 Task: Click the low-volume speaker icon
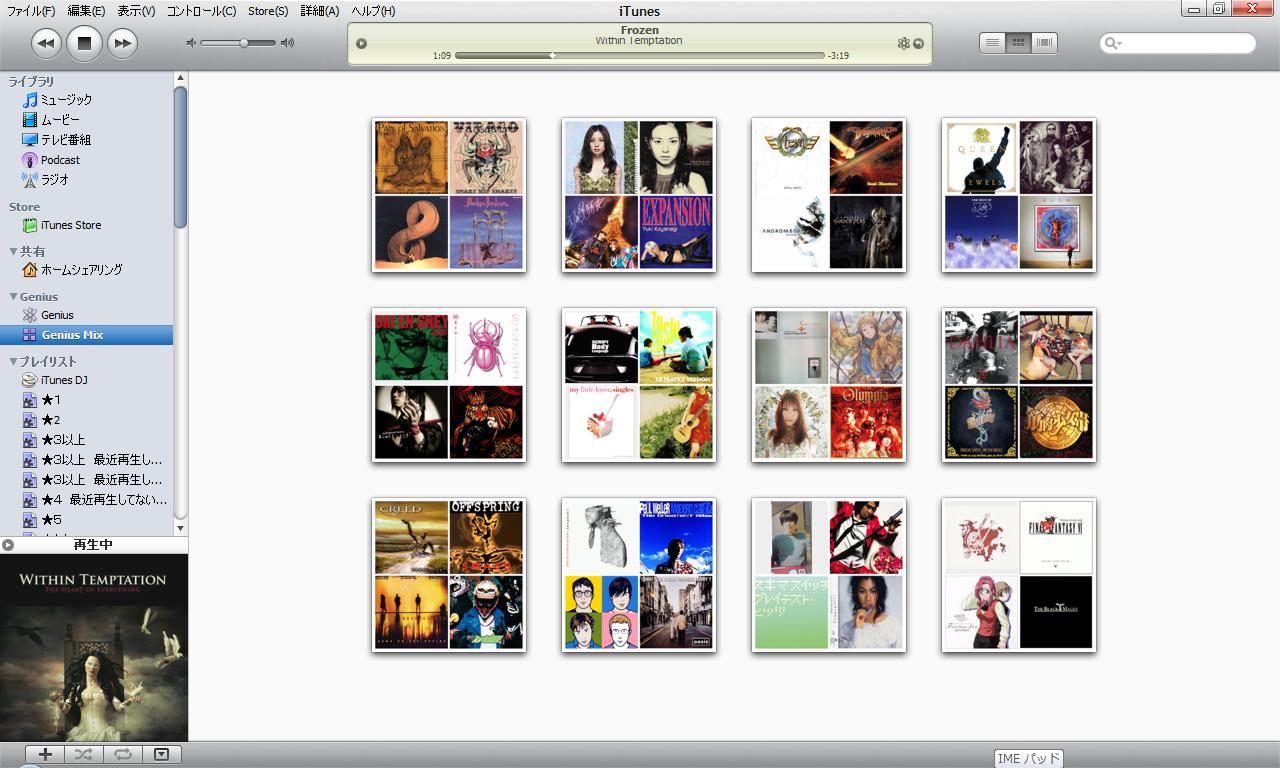pyautogui.click(x=192, y=43)
